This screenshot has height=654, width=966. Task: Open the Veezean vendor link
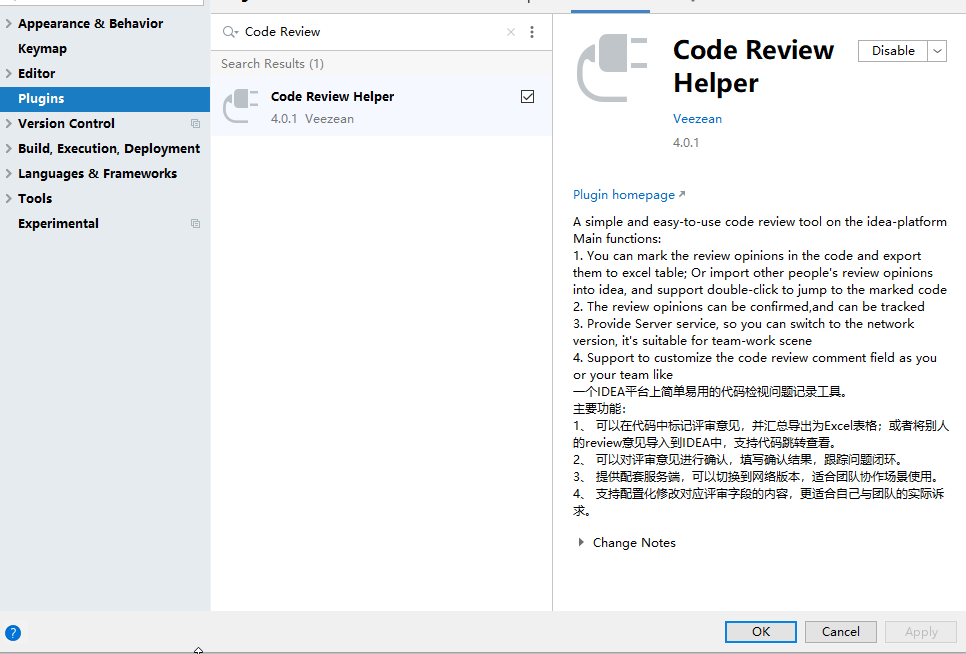(697, 119)
